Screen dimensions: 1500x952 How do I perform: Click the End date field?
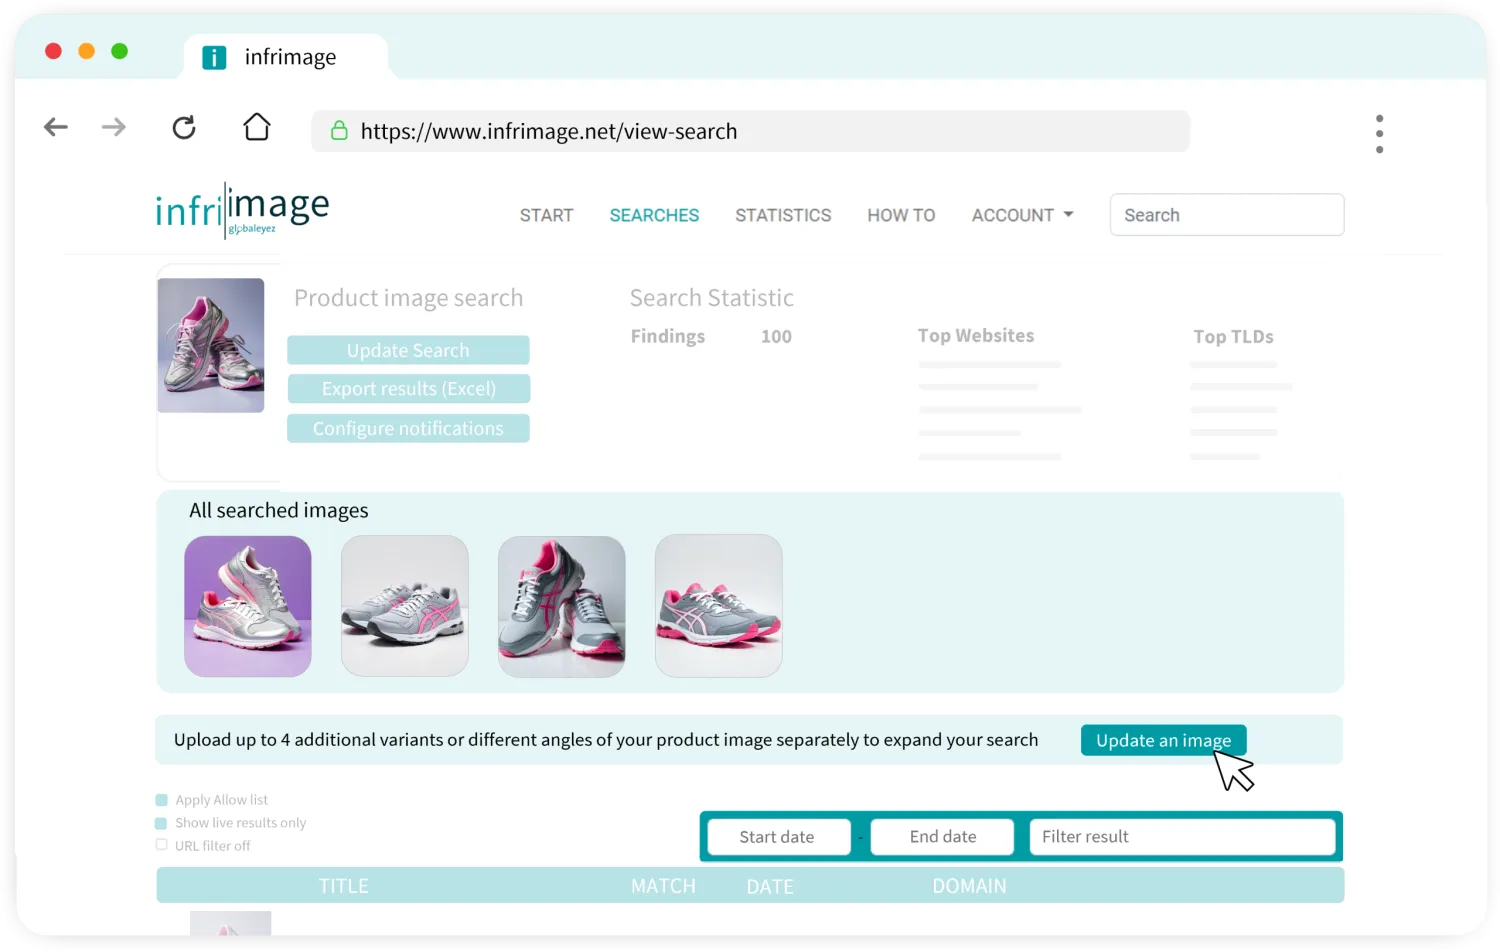pos(942,837)
